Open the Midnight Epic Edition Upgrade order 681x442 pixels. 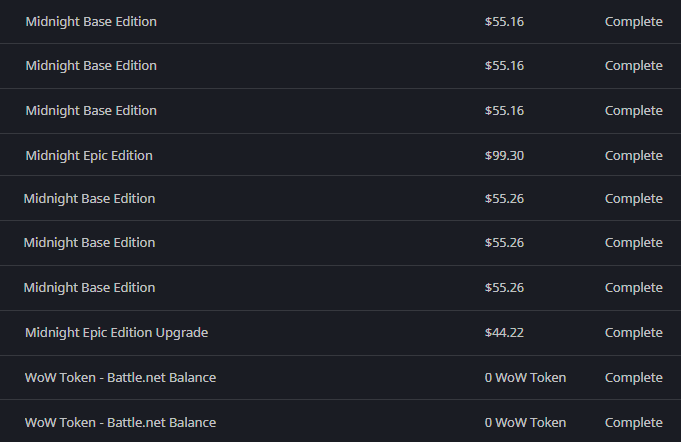coord(116,333)
